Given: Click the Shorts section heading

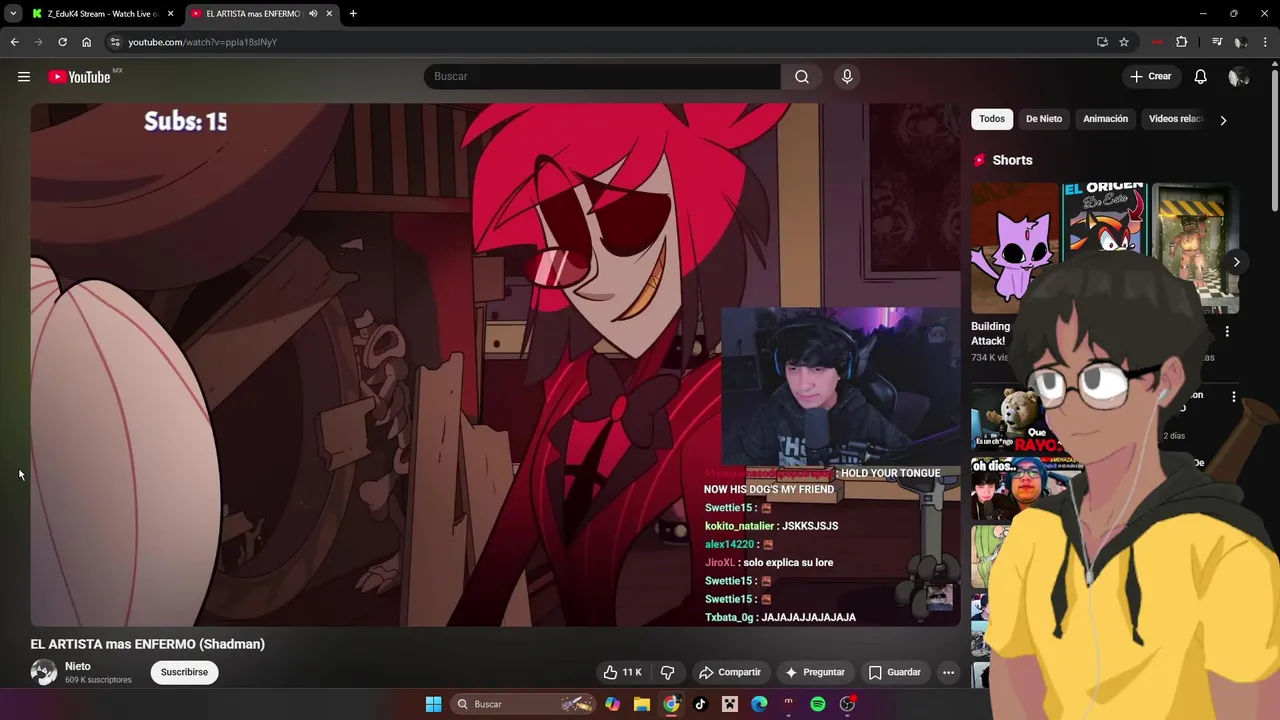Looking at the screenshot, I should [x=1012, y=160].
